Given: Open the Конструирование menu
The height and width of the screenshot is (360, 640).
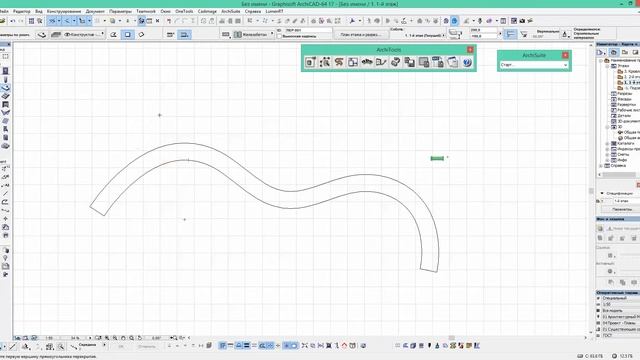Looking at the screenshot, I should coord(64,11).
